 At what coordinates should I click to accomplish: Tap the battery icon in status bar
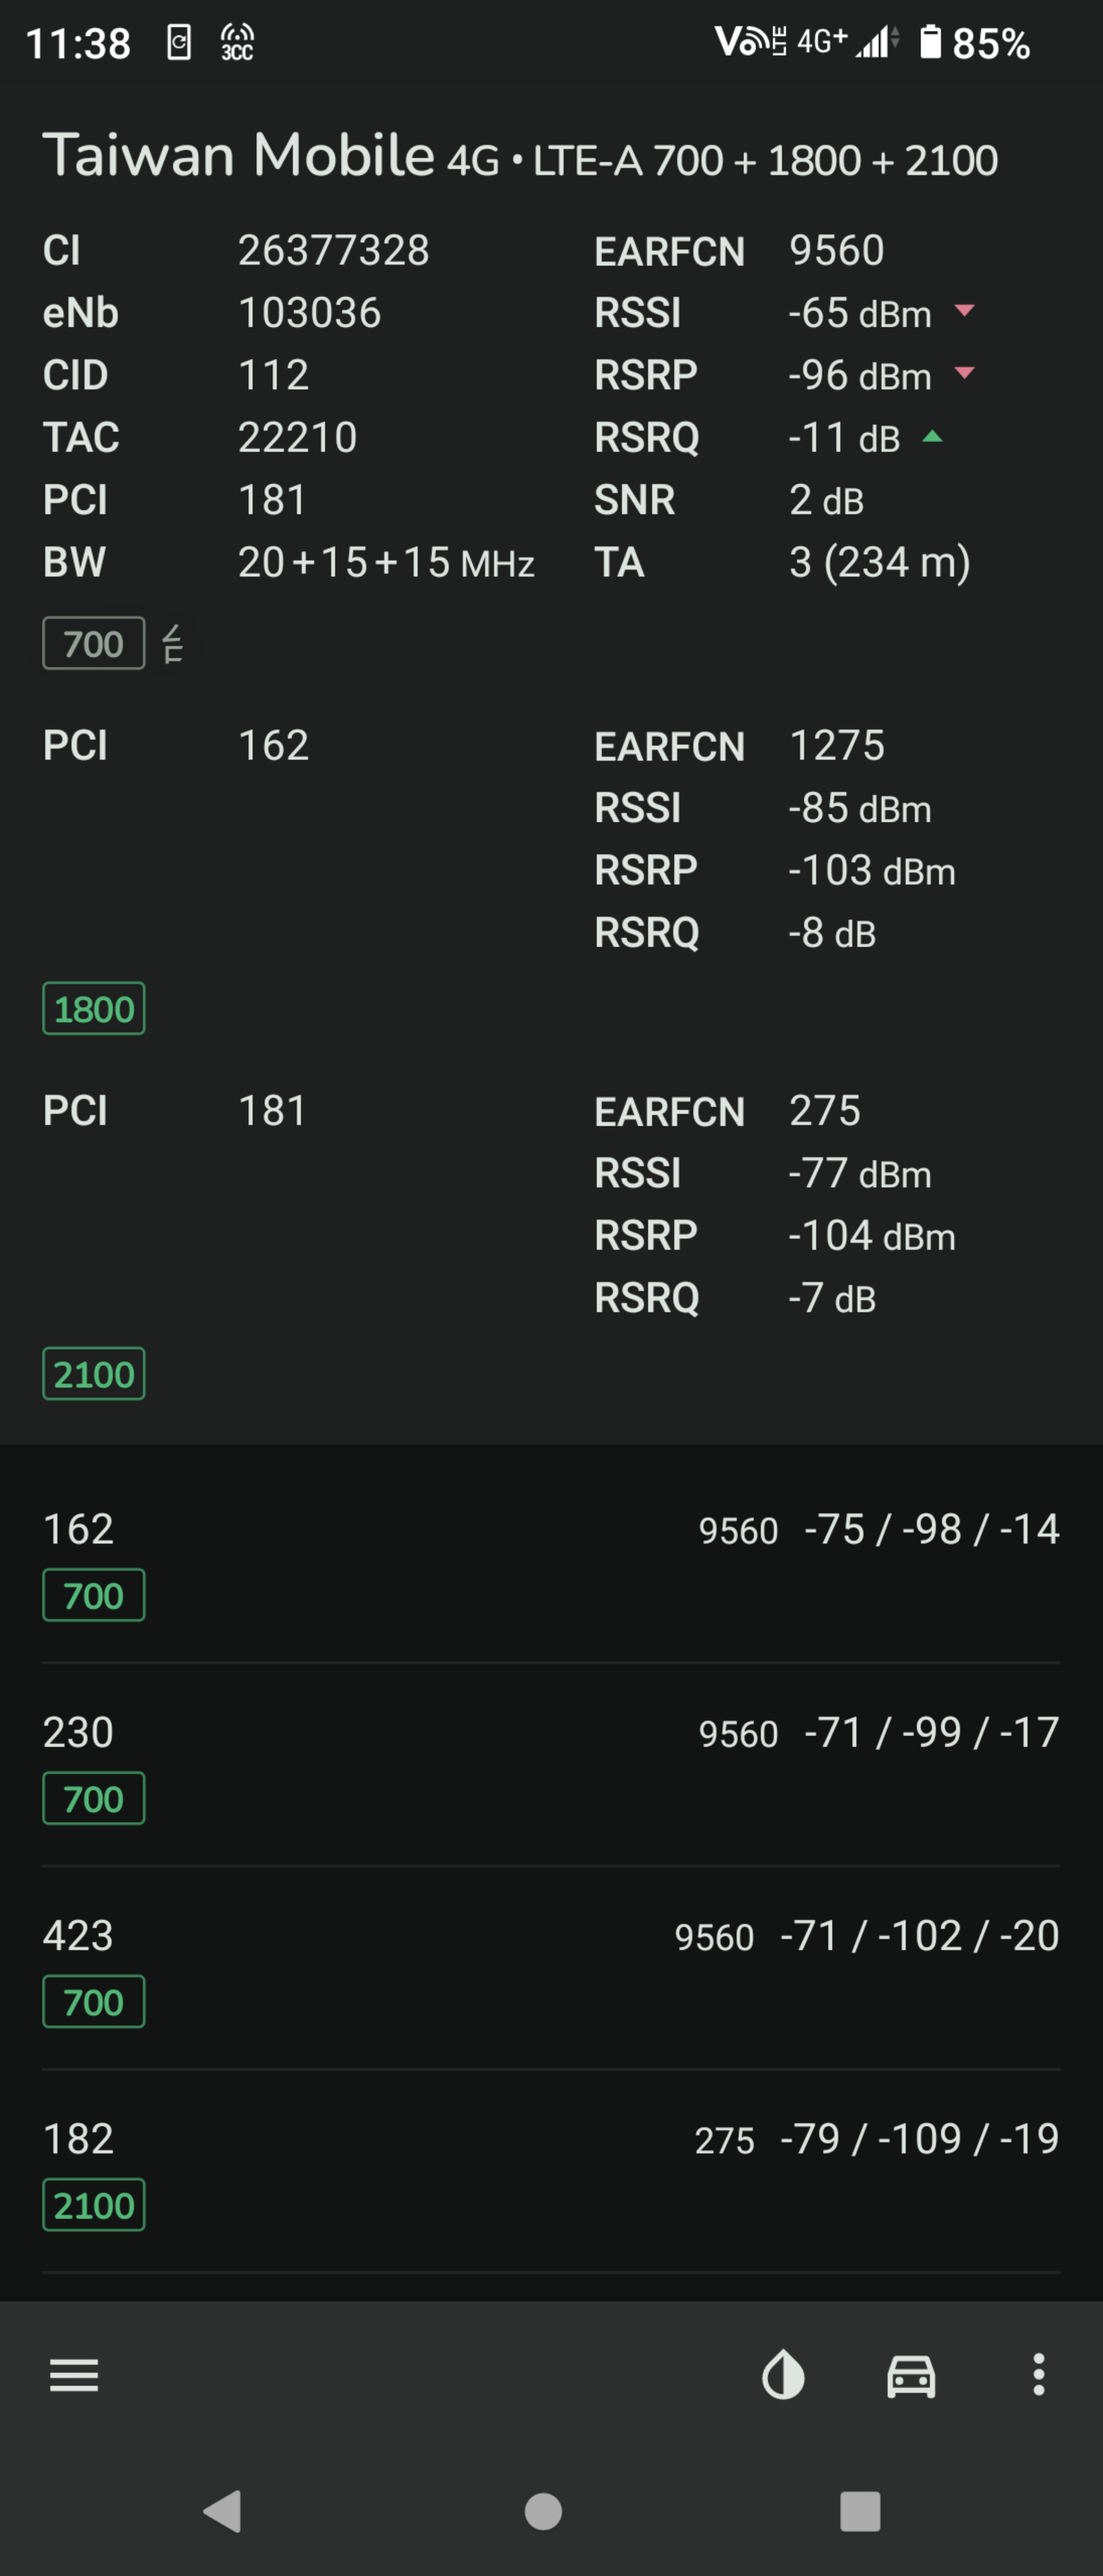click(930, 42)
